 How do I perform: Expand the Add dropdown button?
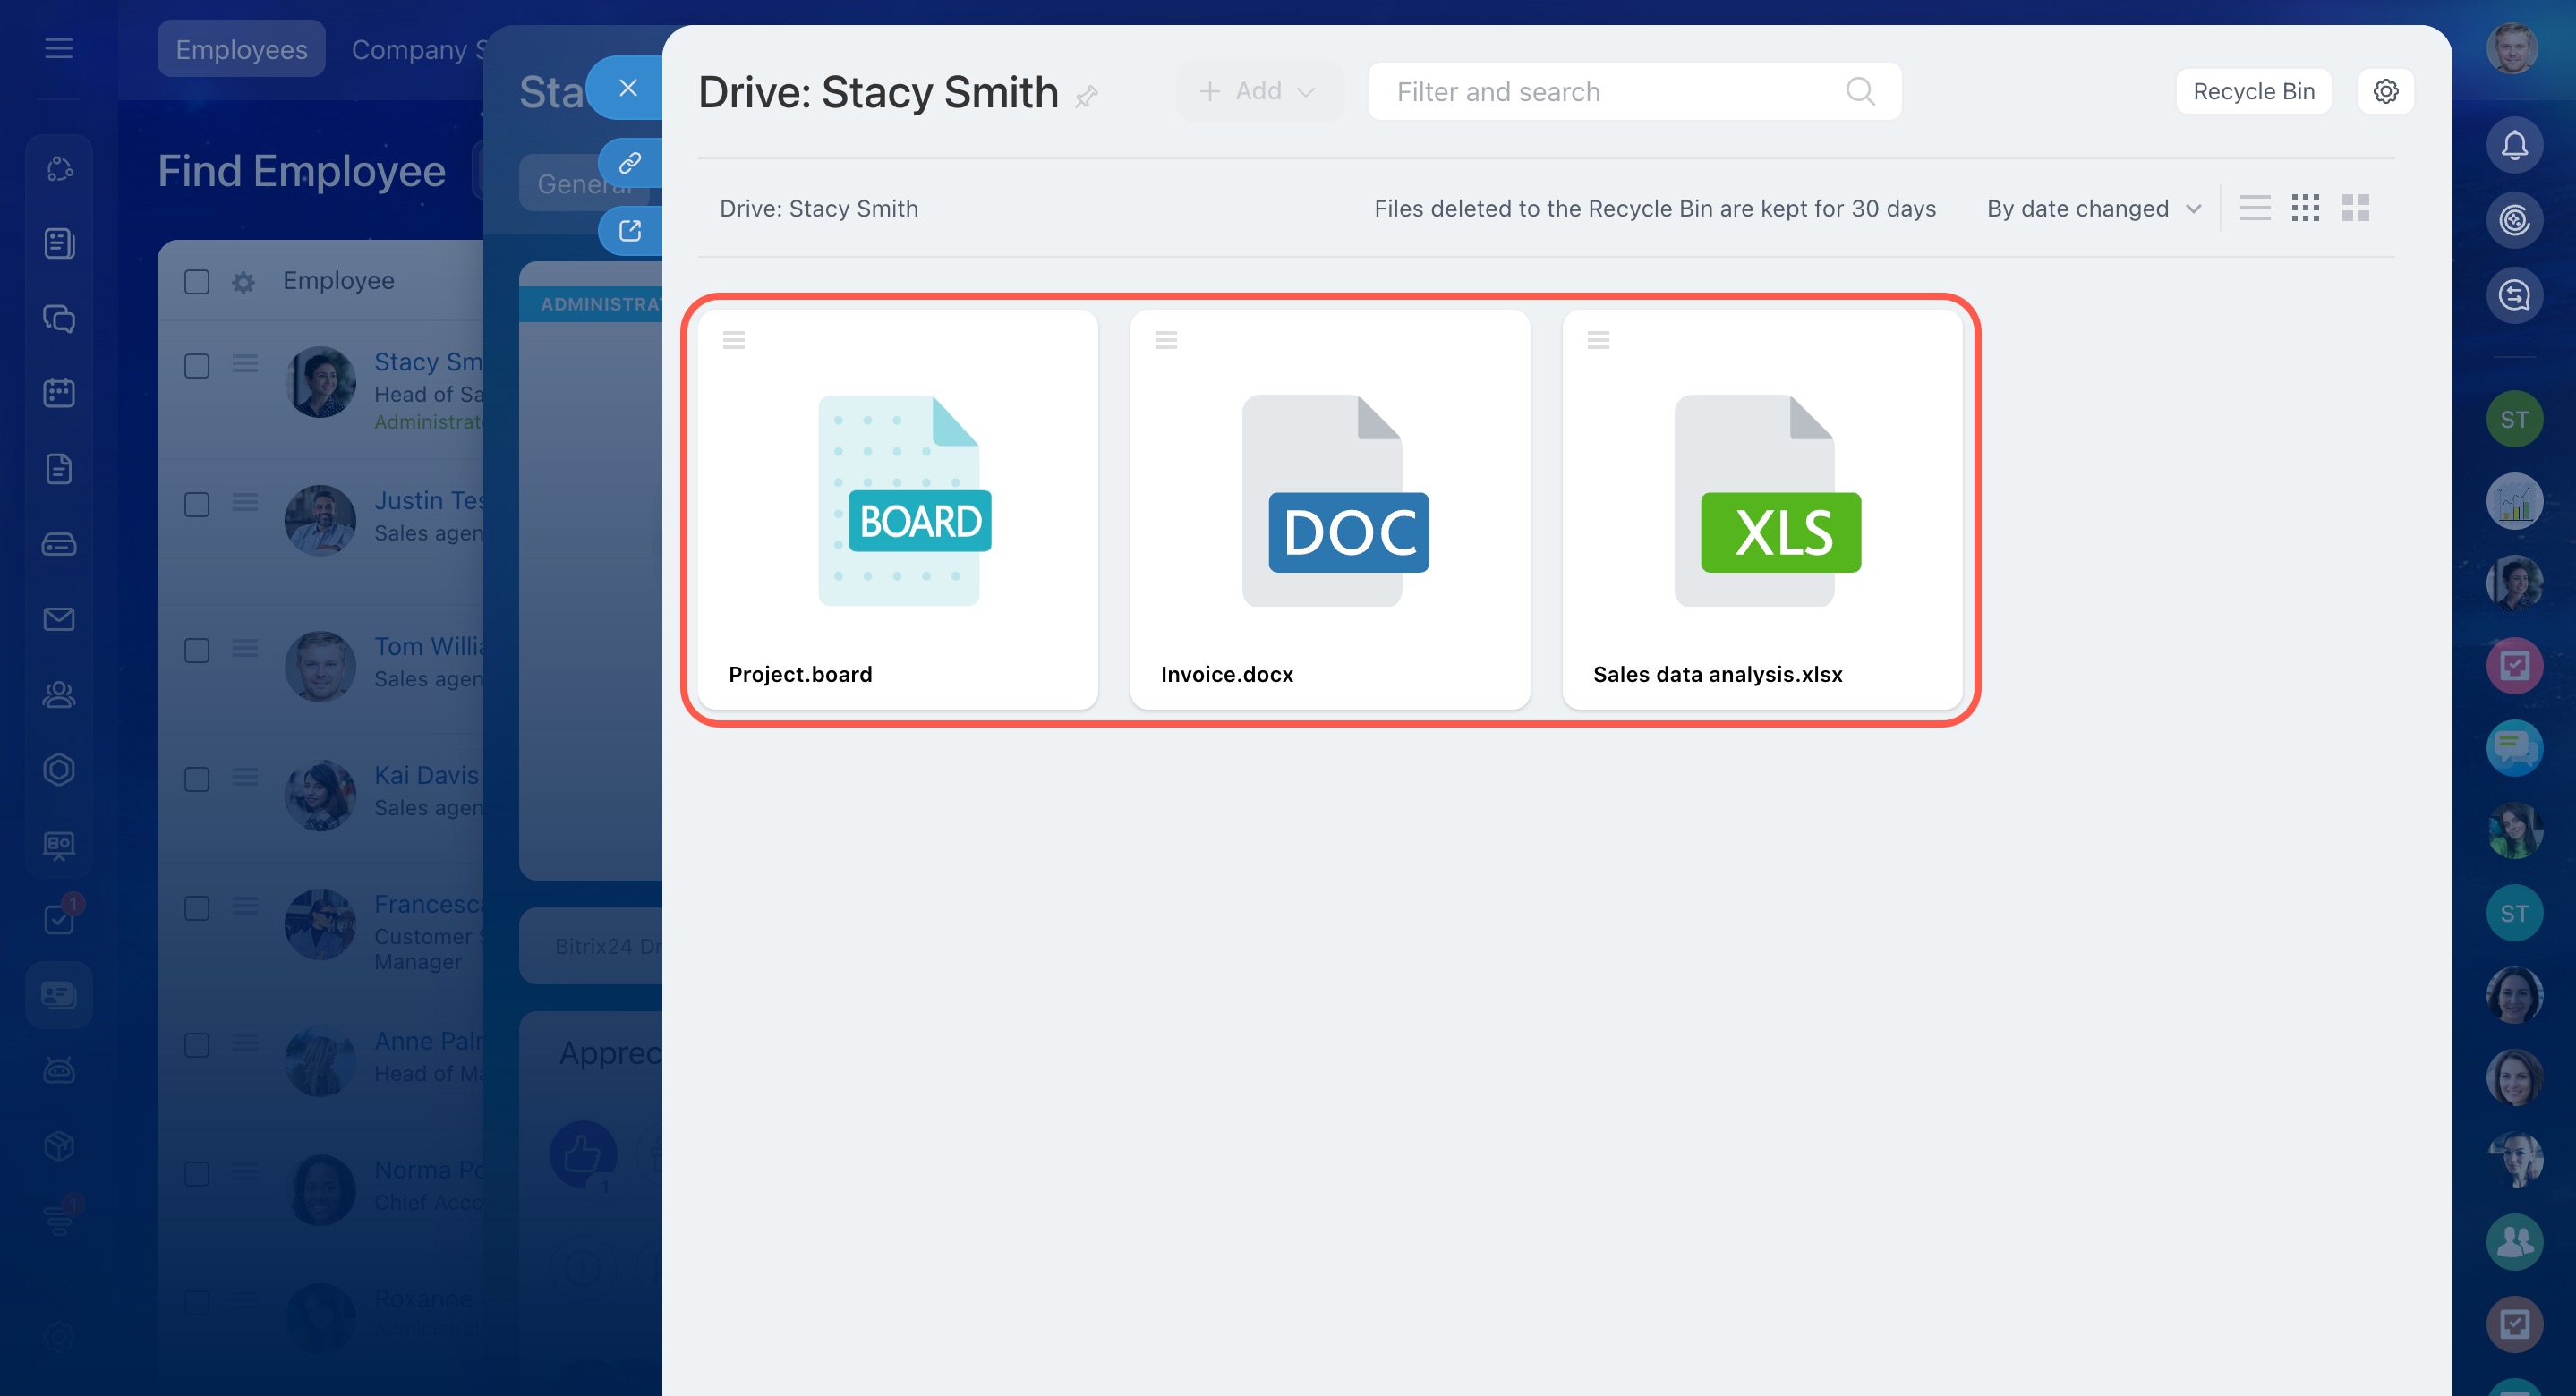pyautogui.click(x=1258, y=91)
